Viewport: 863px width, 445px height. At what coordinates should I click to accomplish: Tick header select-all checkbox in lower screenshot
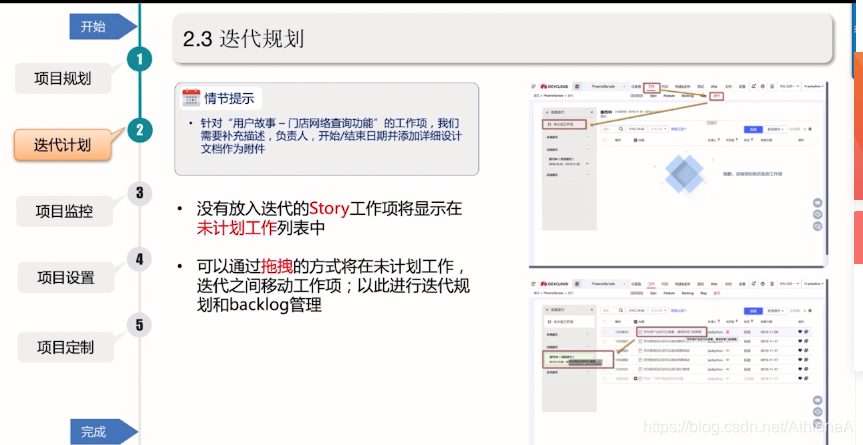pos(605,322)
